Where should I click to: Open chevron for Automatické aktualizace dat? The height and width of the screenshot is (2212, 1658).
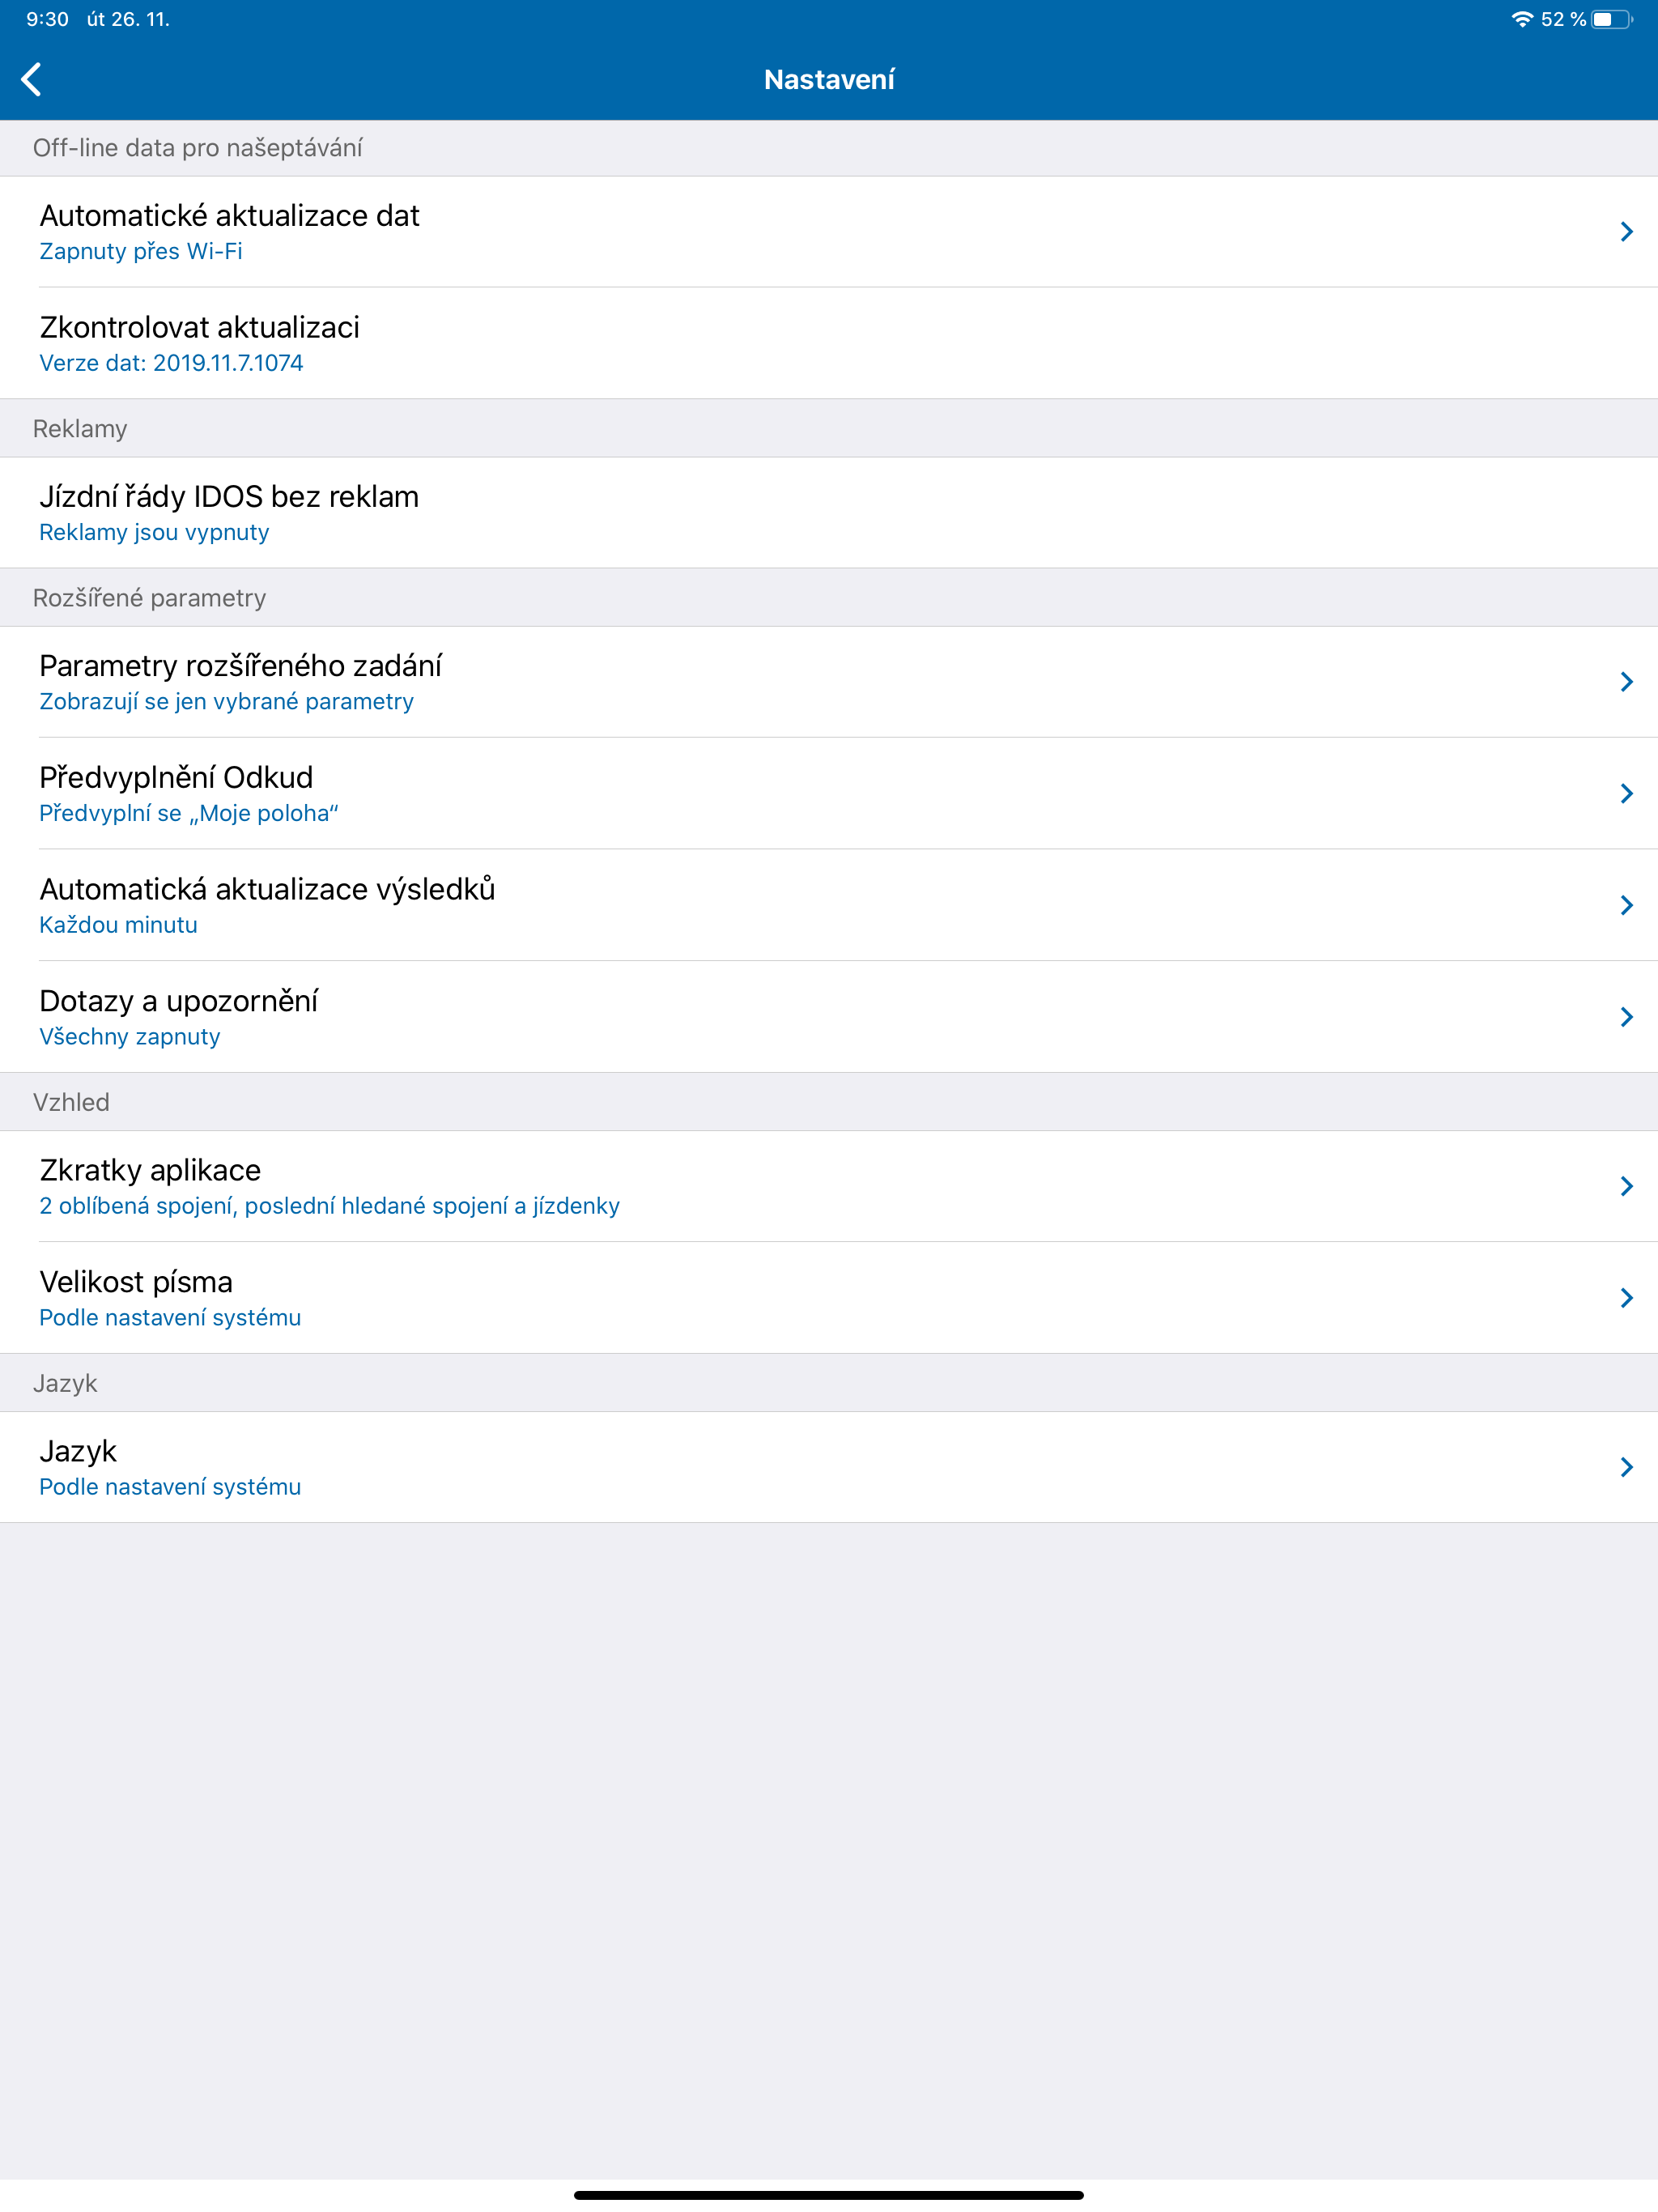(1626, 232)
